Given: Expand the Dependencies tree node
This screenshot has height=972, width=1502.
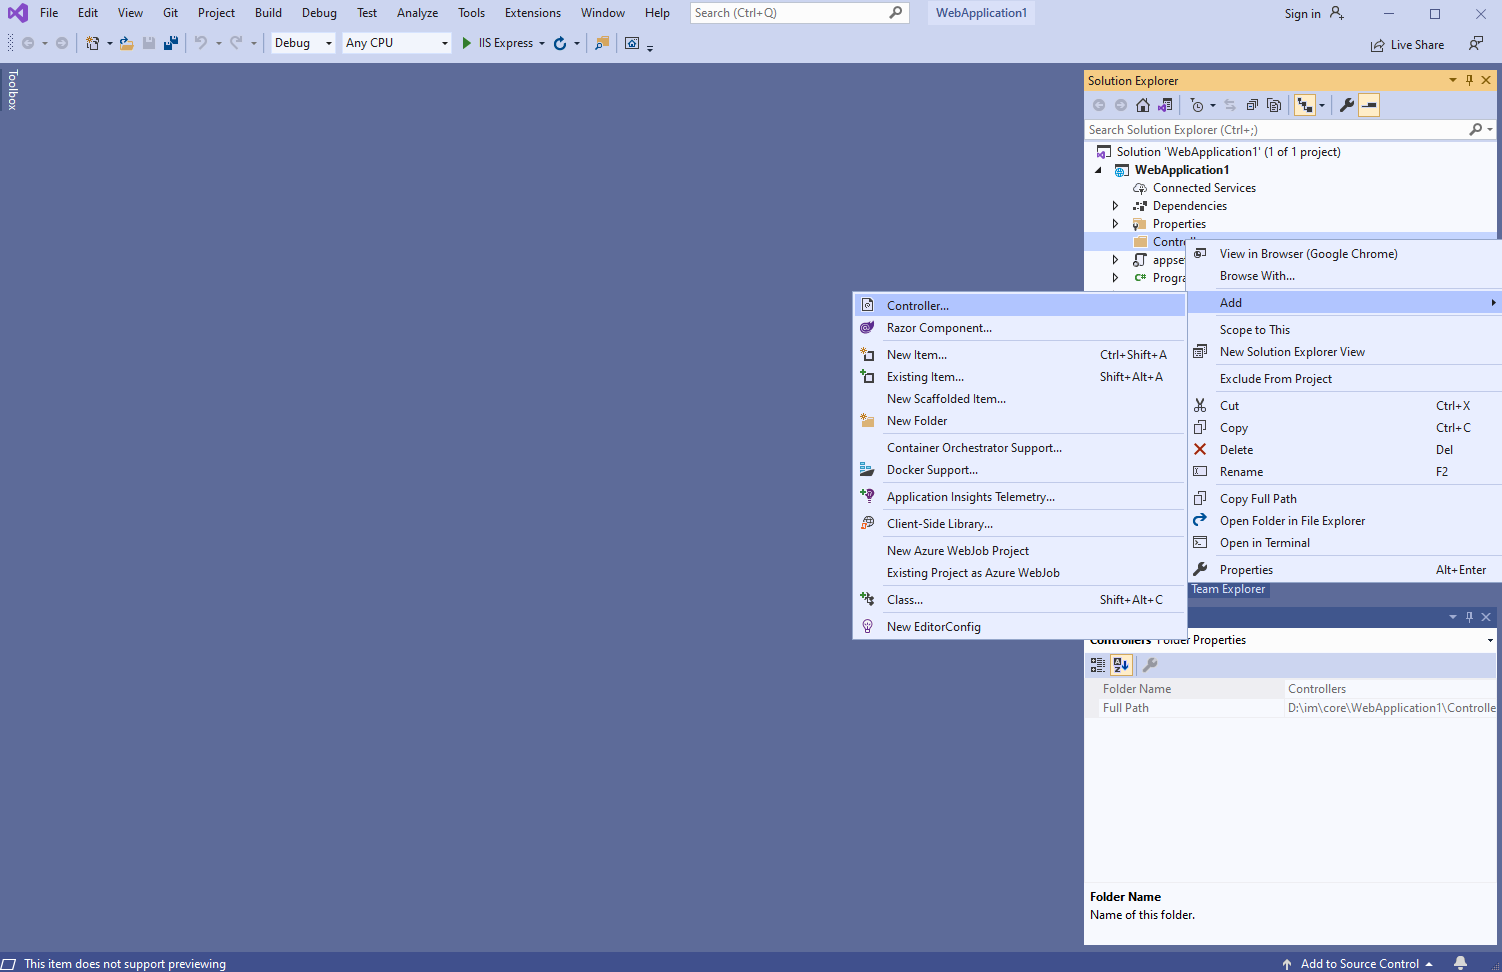Looking at the screenshot, I should pos(1115,206).
